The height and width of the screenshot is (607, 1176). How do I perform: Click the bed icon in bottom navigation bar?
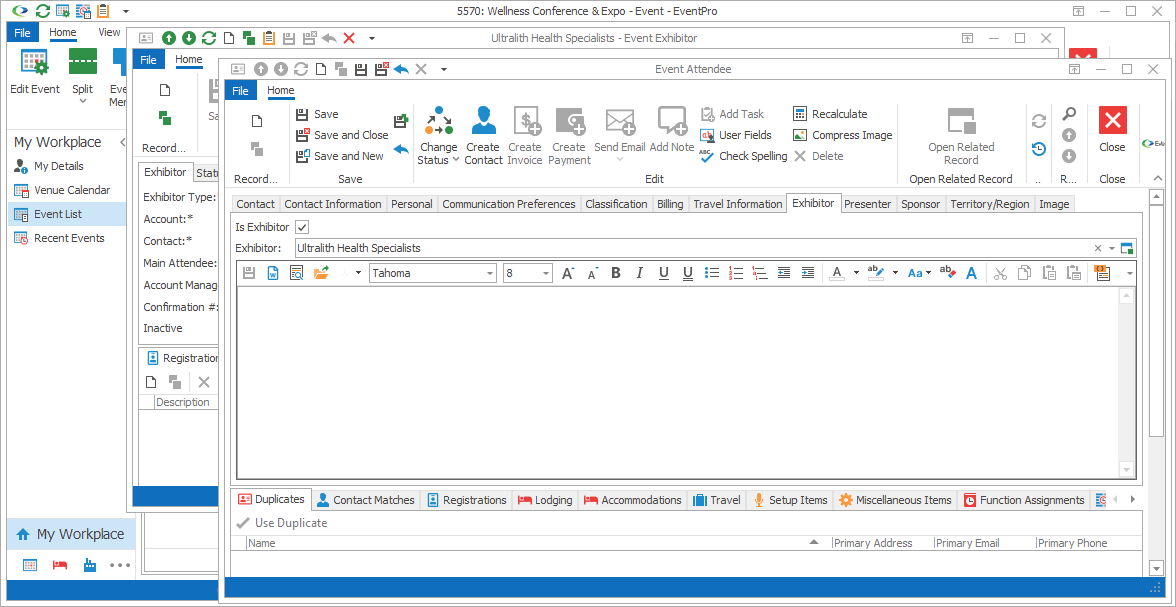click(x=59, y=565)
